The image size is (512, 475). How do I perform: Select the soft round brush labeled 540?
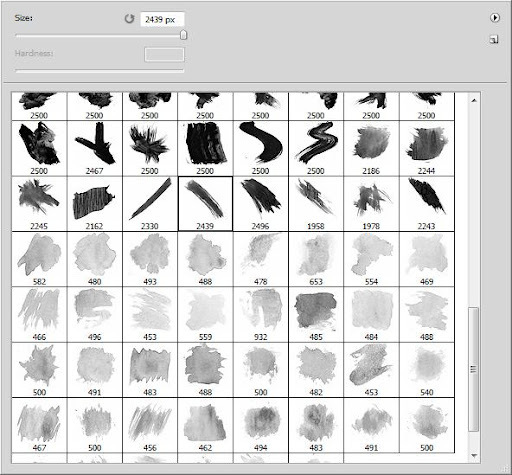(x=427, y=370)
